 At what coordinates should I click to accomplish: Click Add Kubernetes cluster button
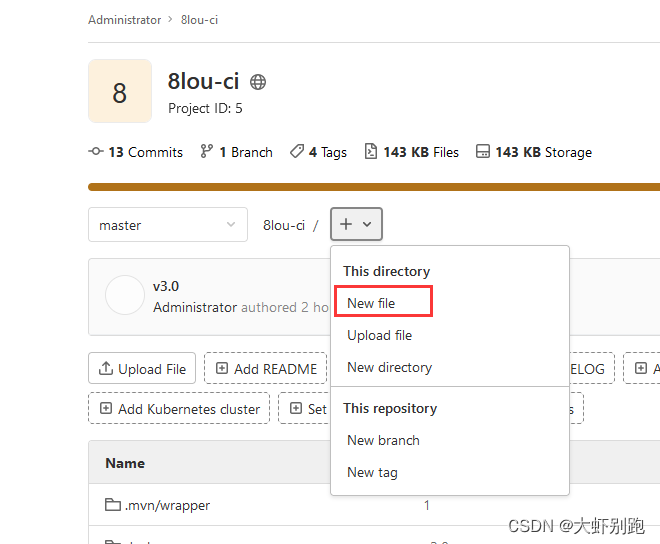click(179, 408)
